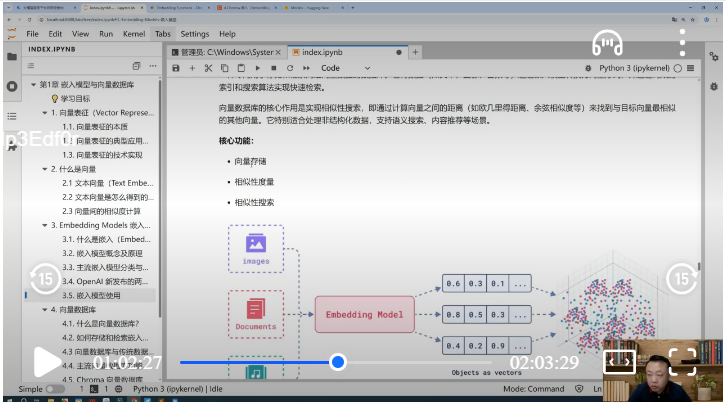Open the Settings menu
Image resolution: width=726 pixels, height=402 pixels.
tap(195, 34)
